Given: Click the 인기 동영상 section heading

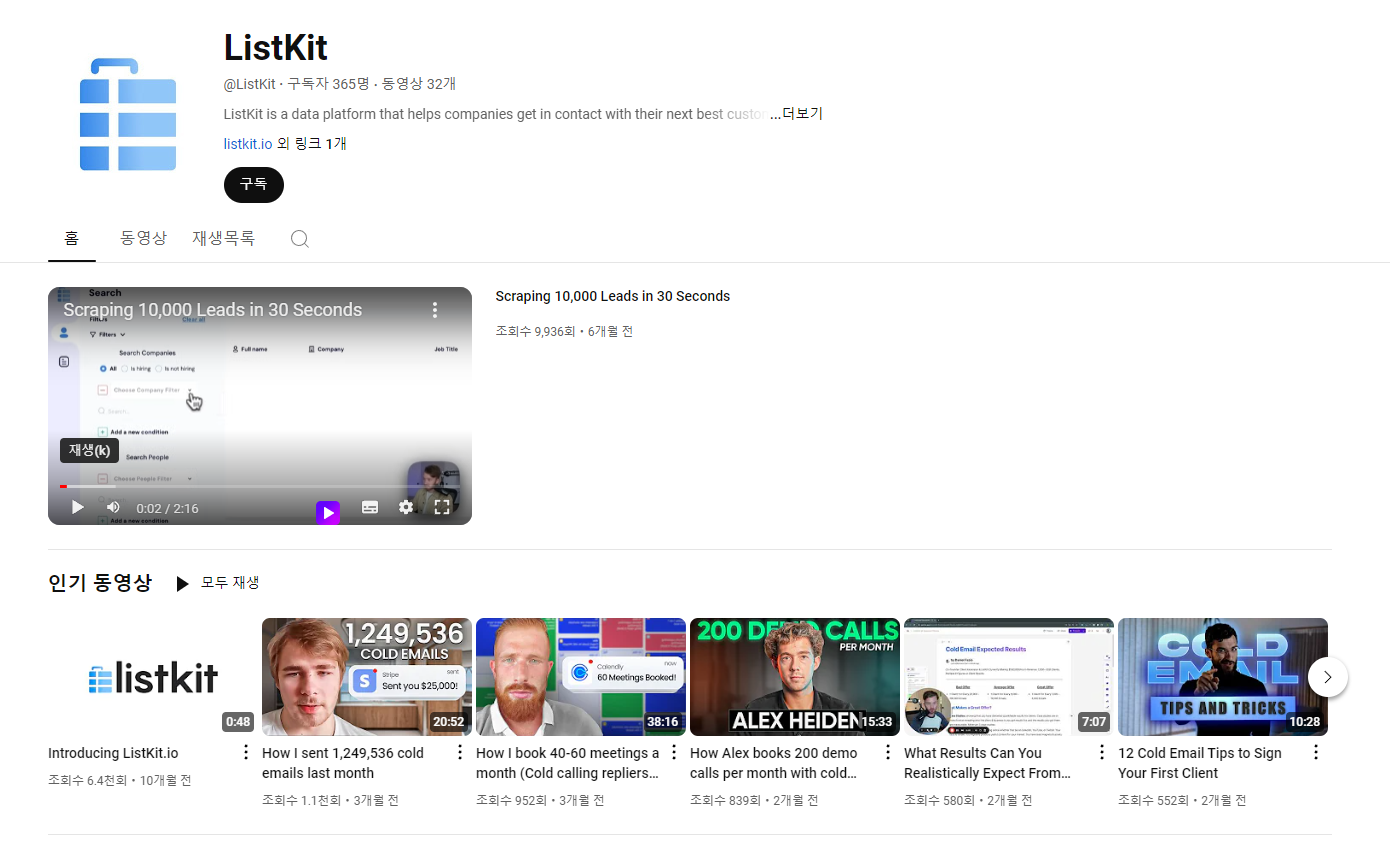Looking at the screenshot, I should [x=100, y=582].
